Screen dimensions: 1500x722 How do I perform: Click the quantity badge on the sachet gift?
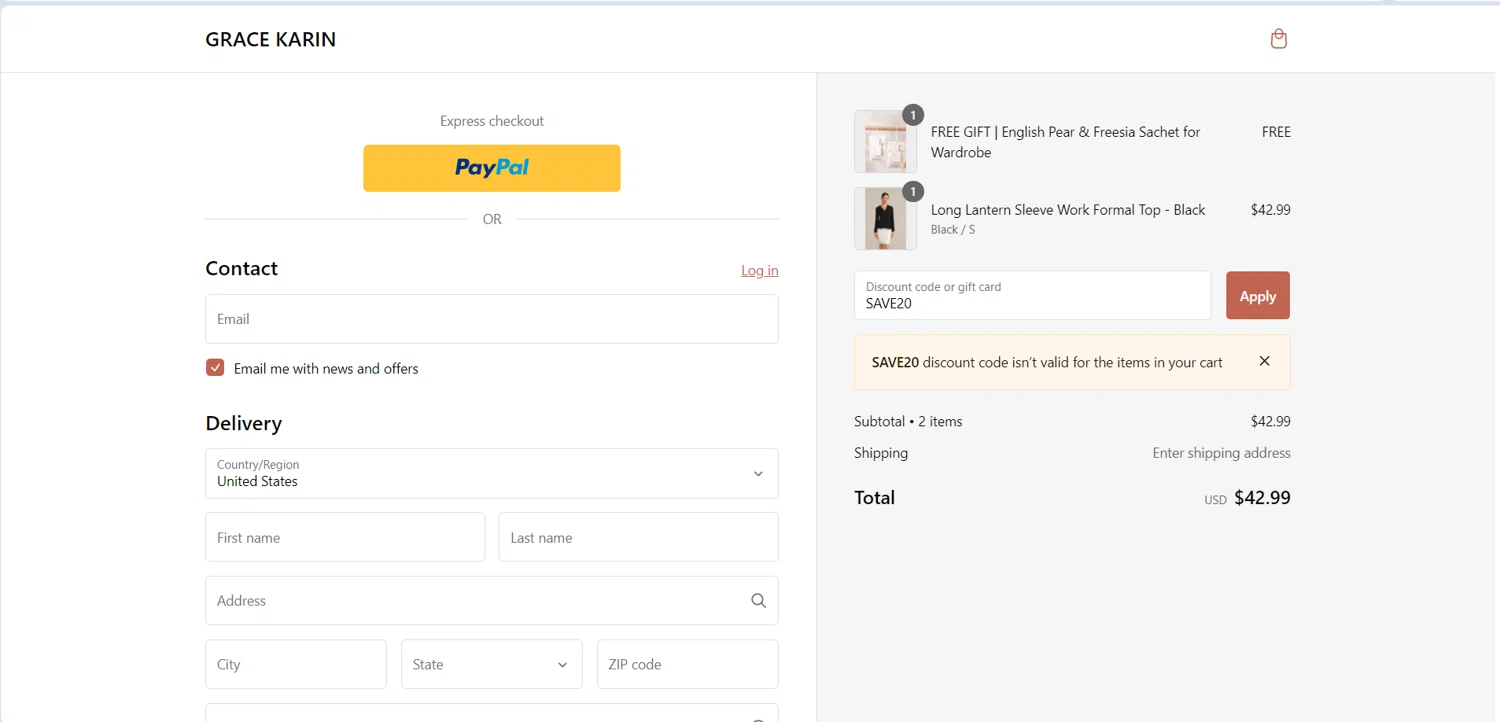click(912, 115)
